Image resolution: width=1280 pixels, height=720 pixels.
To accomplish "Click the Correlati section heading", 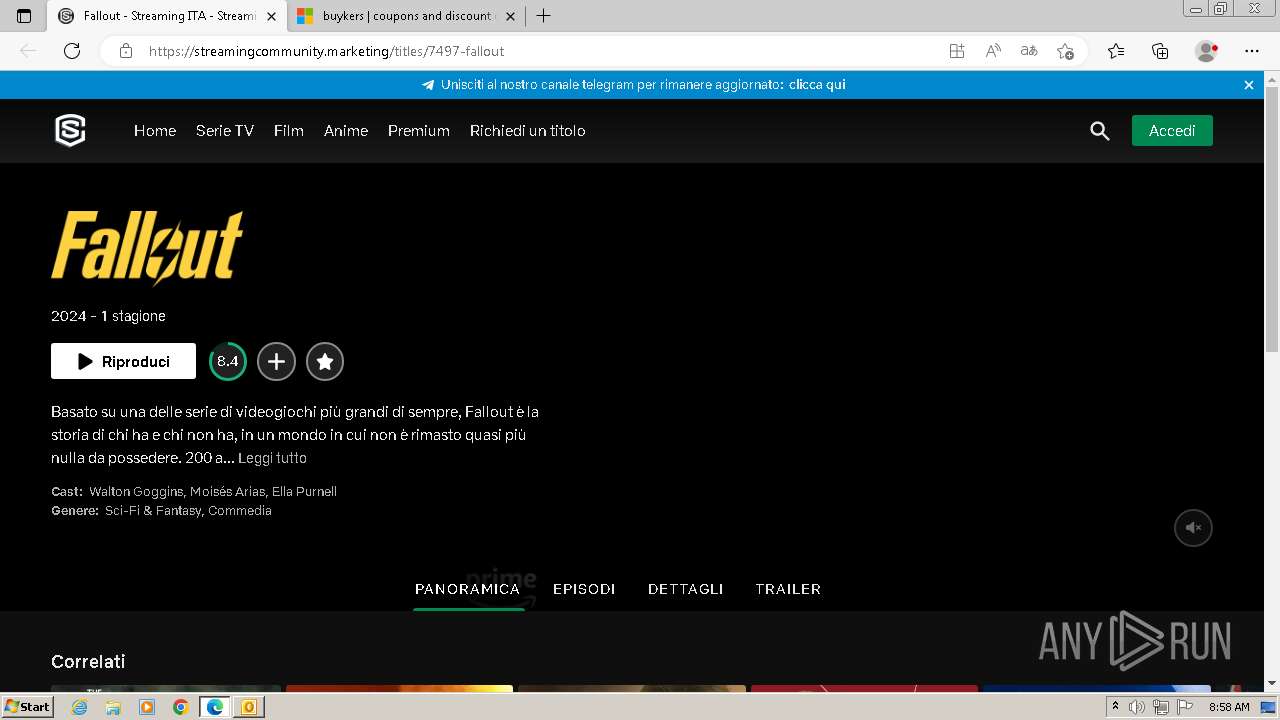I will click(88, 662).
